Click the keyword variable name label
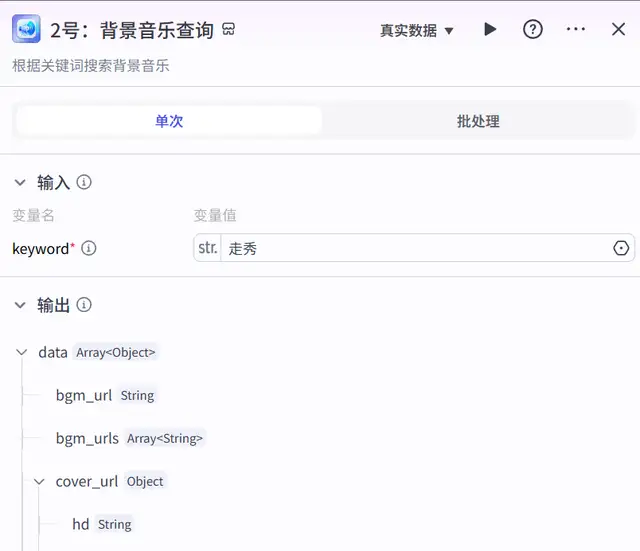640x551 pixels. click(x=40, y=249)
